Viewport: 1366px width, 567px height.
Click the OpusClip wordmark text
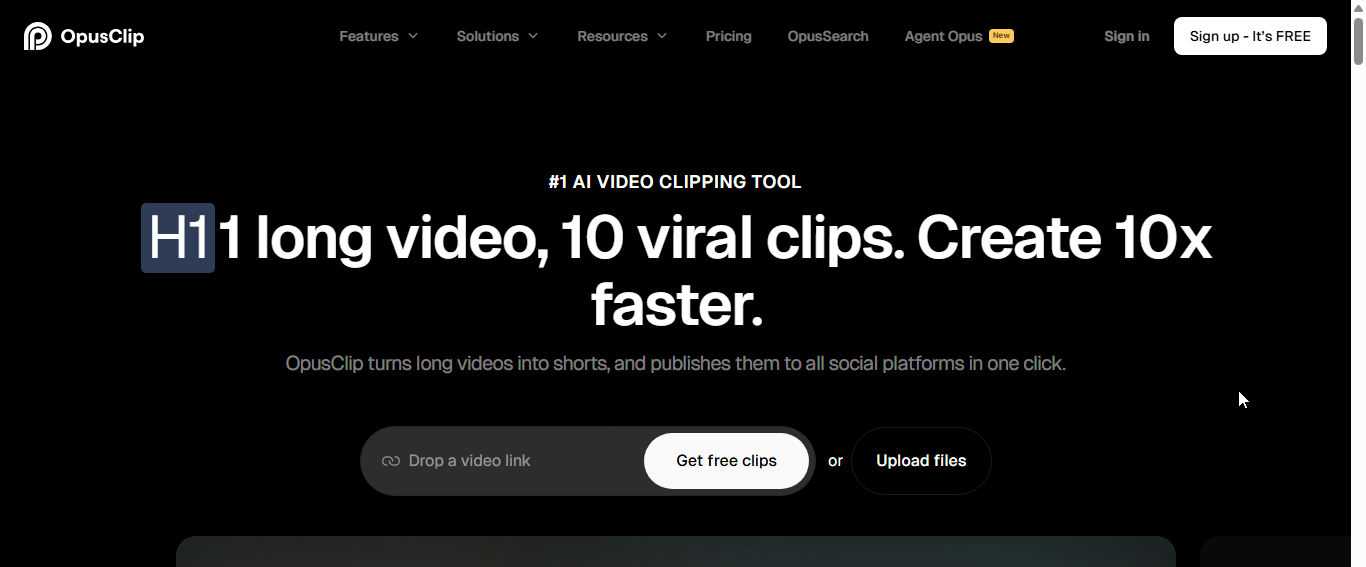coord(102,37)
